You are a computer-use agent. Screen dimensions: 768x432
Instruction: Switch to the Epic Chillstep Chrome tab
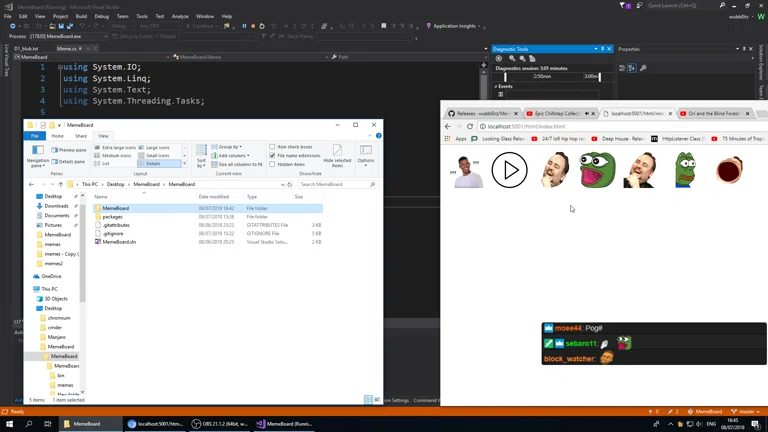(x=556, y=114)
